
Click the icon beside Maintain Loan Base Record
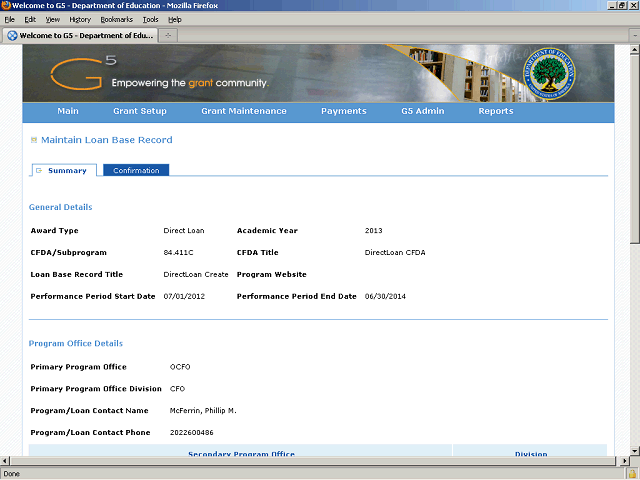(34, 140)
